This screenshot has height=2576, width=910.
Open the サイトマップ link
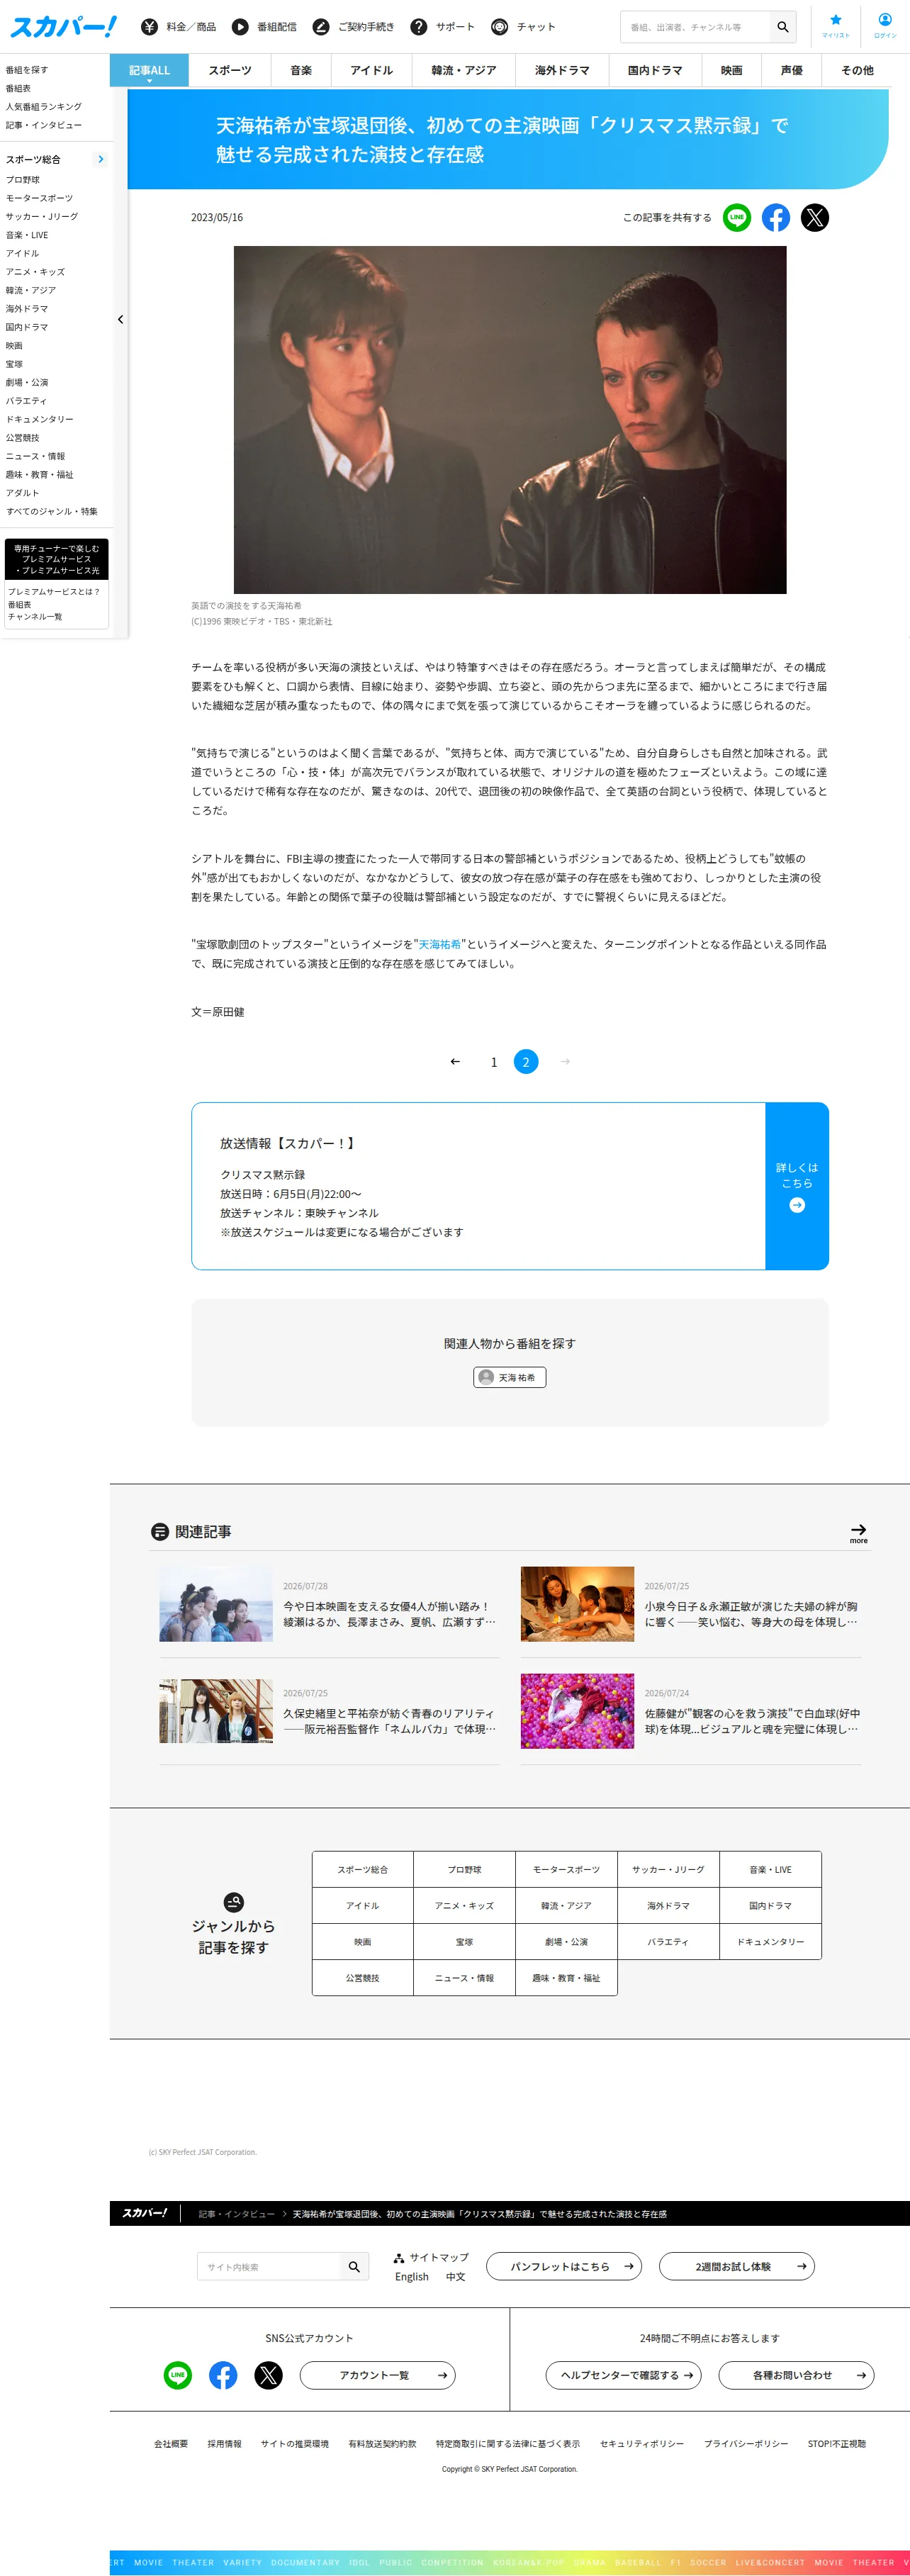click(431, 2257)
